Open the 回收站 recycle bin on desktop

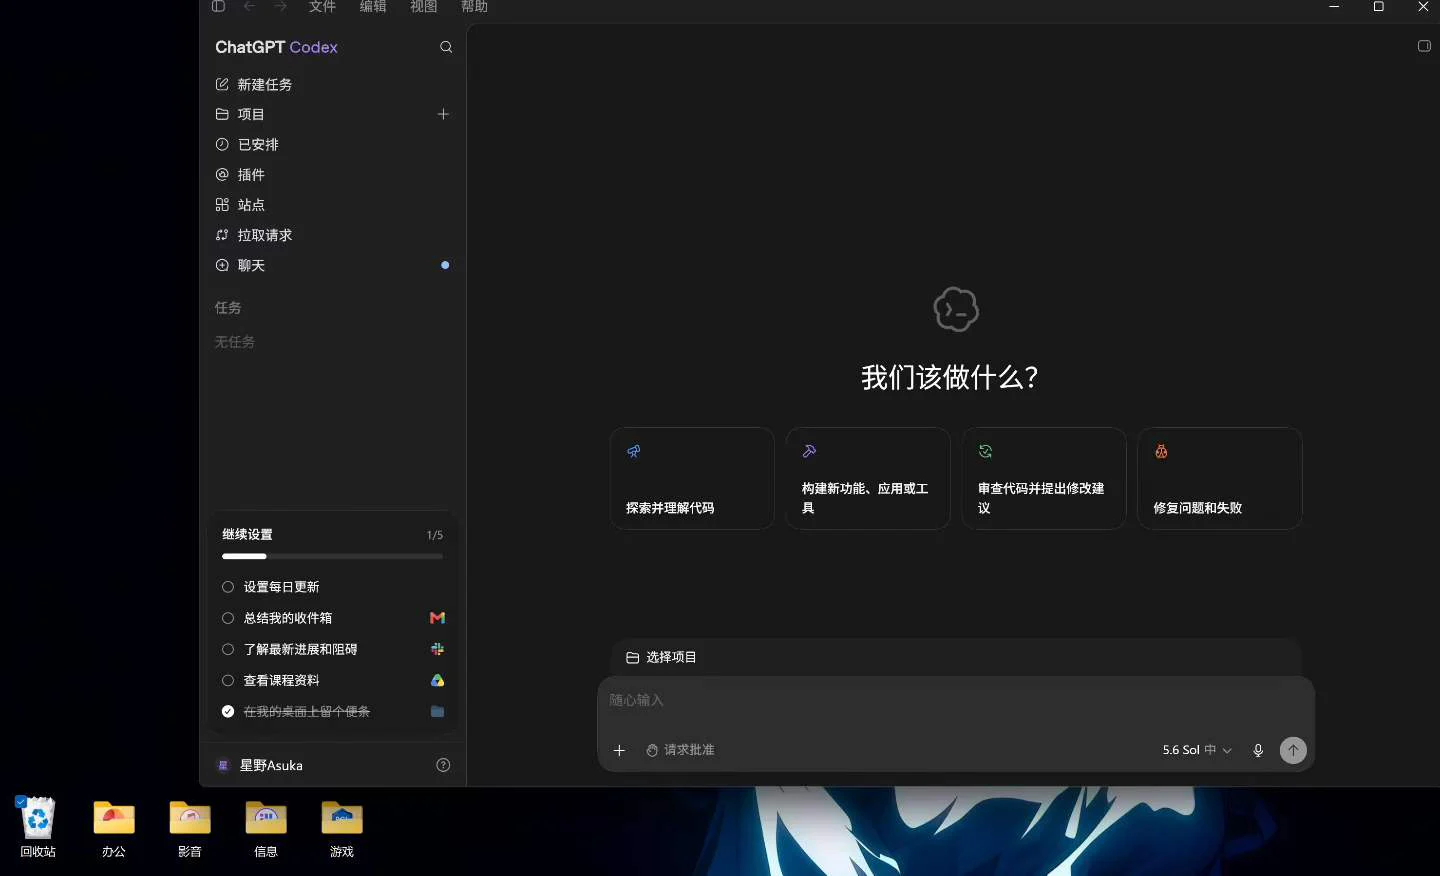coord(38,828)
